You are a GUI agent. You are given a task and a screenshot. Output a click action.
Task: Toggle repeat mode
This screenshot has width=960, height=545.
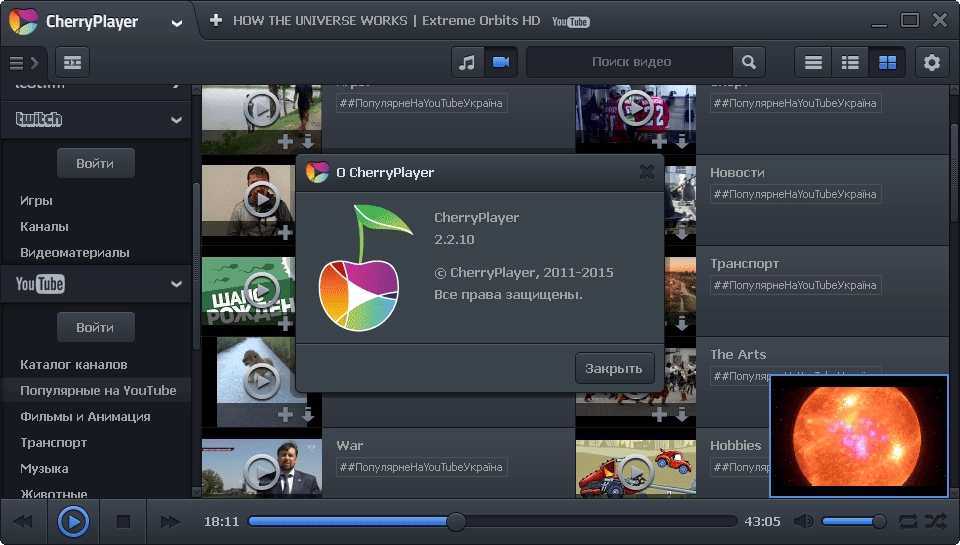(908, 522)
